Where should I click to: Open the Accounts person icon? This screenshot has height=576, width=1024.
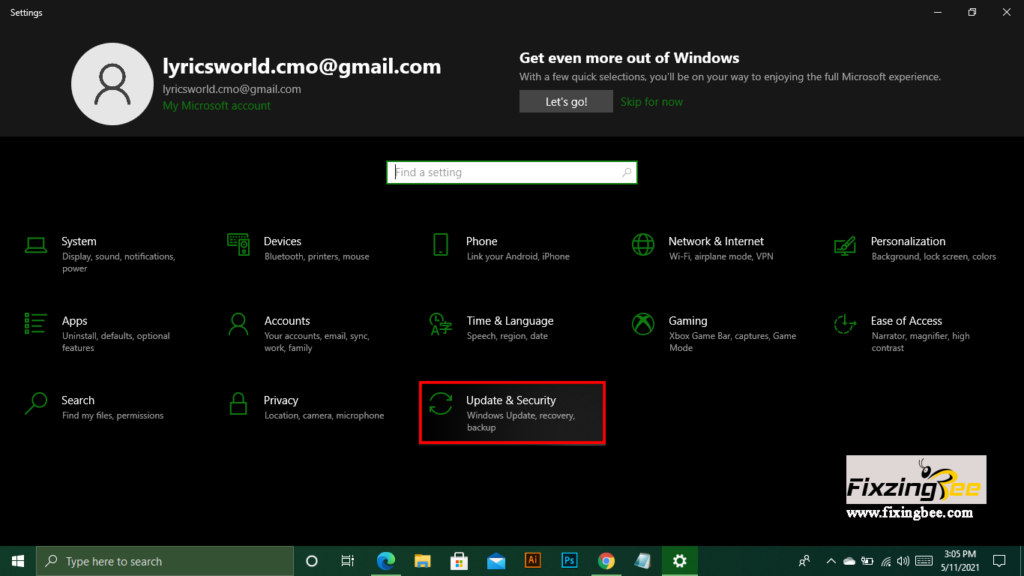pos(238,324)
